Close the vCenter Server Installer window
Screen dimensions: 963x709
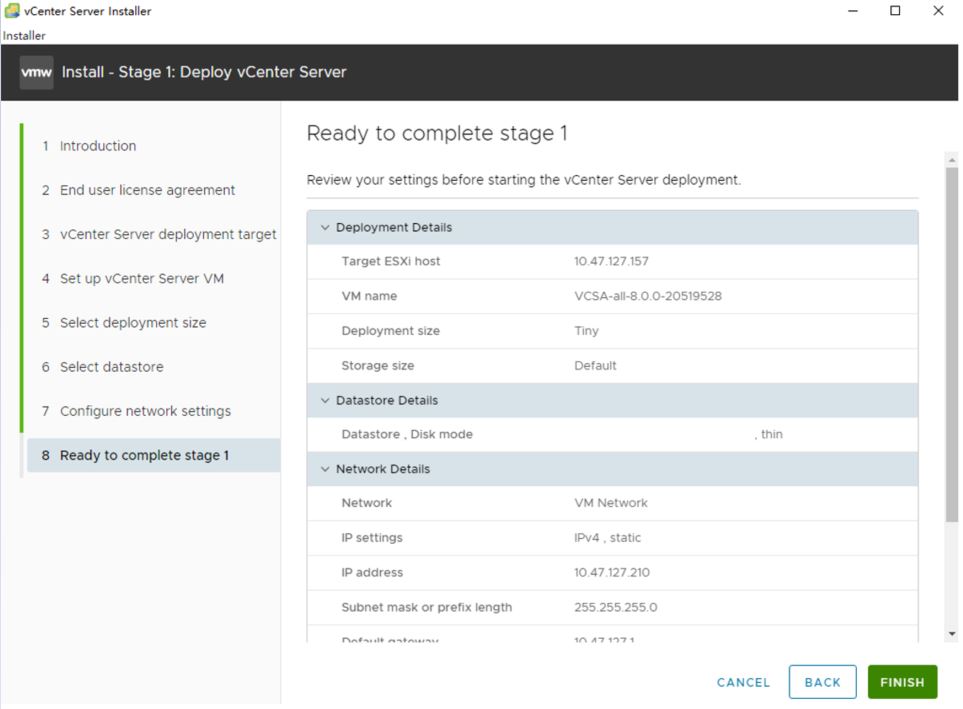pos(938,11)
